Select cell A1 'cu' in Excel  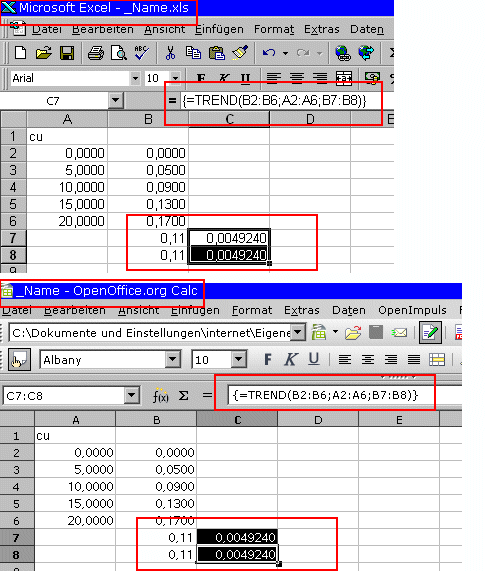pos(67,137)
